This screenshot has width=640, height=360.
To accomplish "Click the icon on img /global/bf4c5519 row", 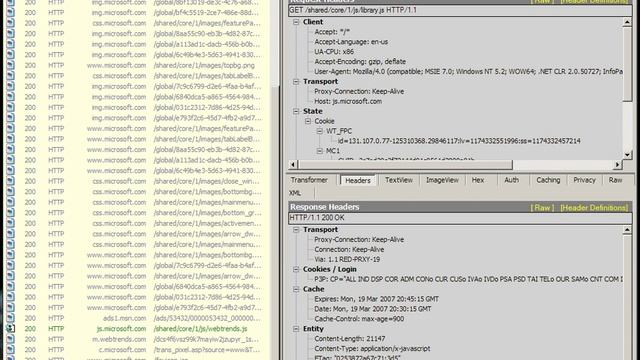I will (x=10, y=13).
